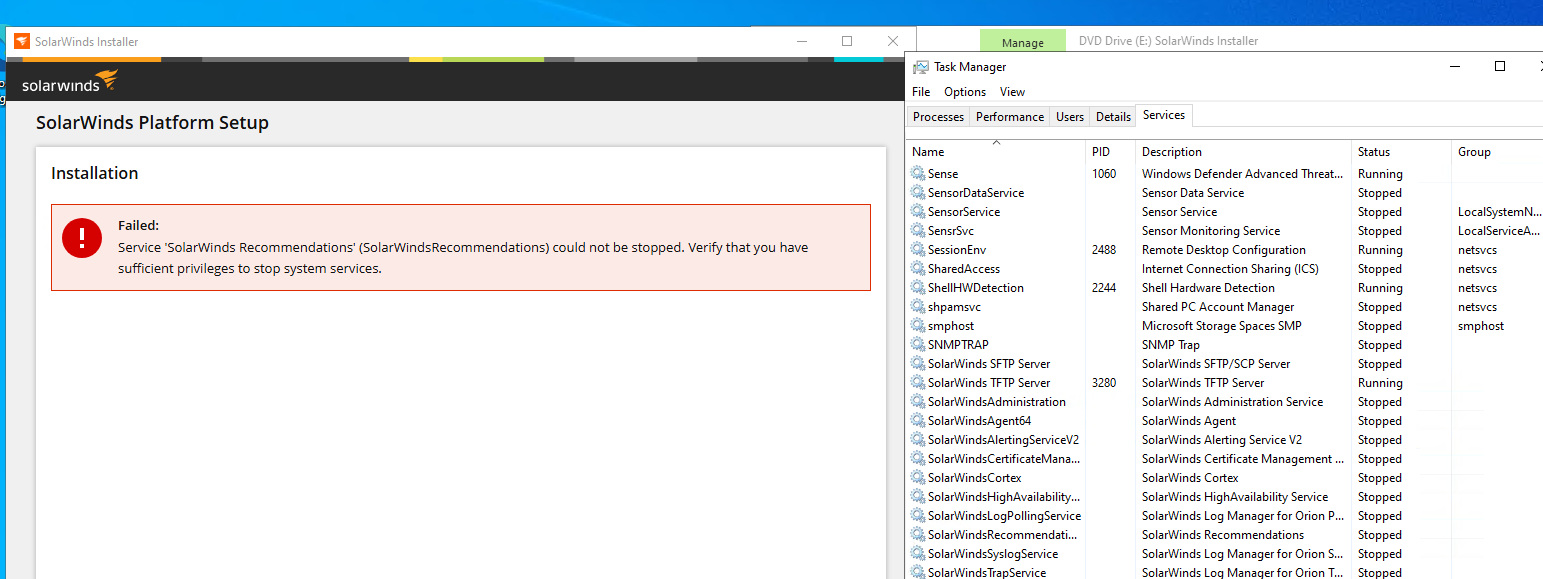Select the SolarWindsRecommendati... service name
This screenshot has width=1543, height=579.
(1003, 535)
